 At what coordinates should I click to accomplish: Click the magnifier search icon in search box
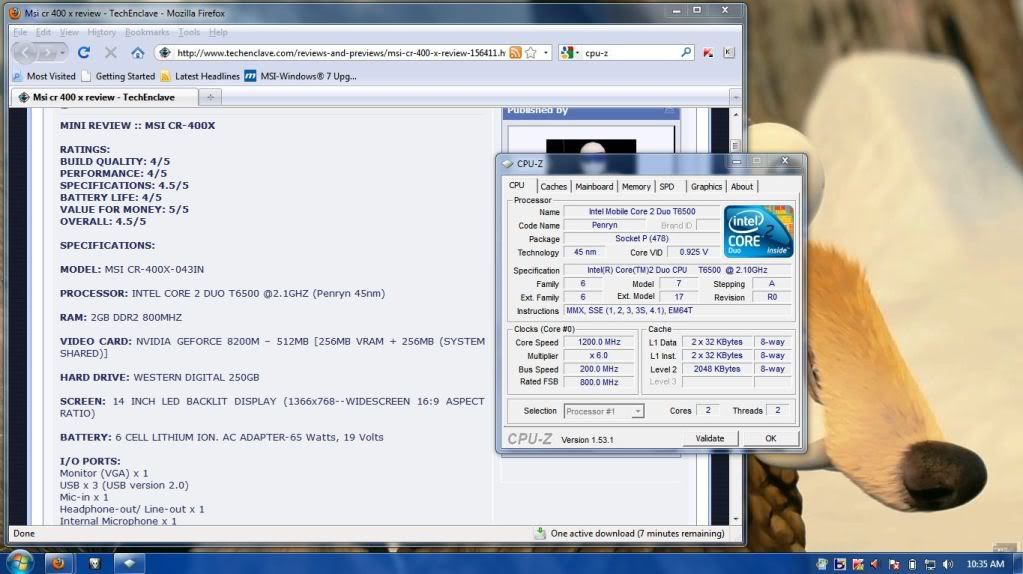(x=686, y=52)
